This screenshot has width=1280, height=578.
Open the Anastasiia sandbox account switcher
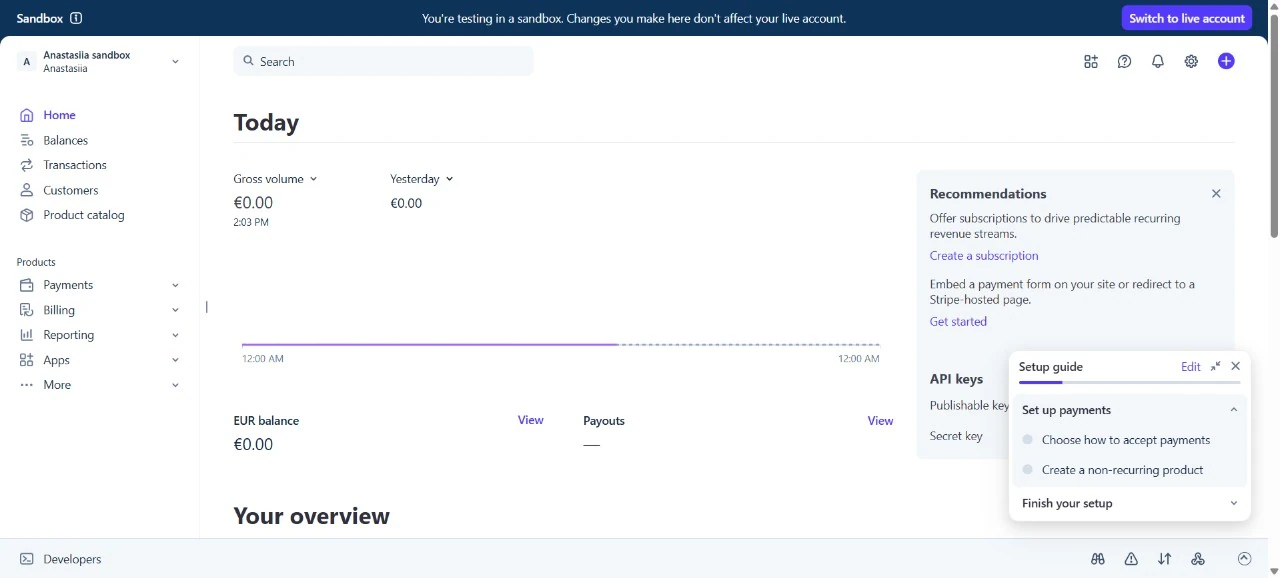point(99,62)
